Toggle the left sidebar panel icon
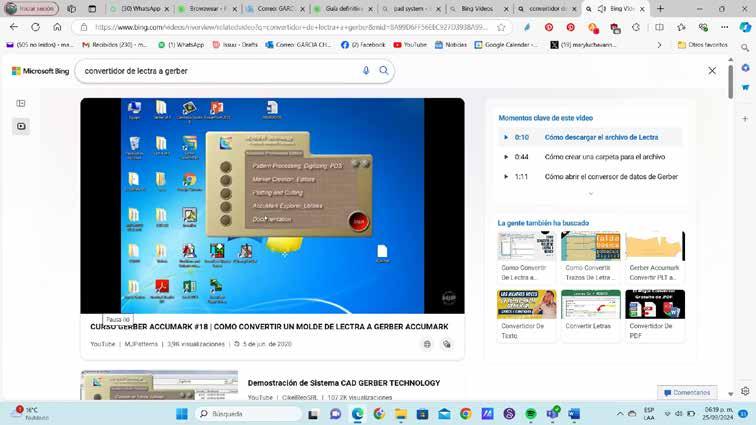756x425 pixels. (x=21, y=103)
